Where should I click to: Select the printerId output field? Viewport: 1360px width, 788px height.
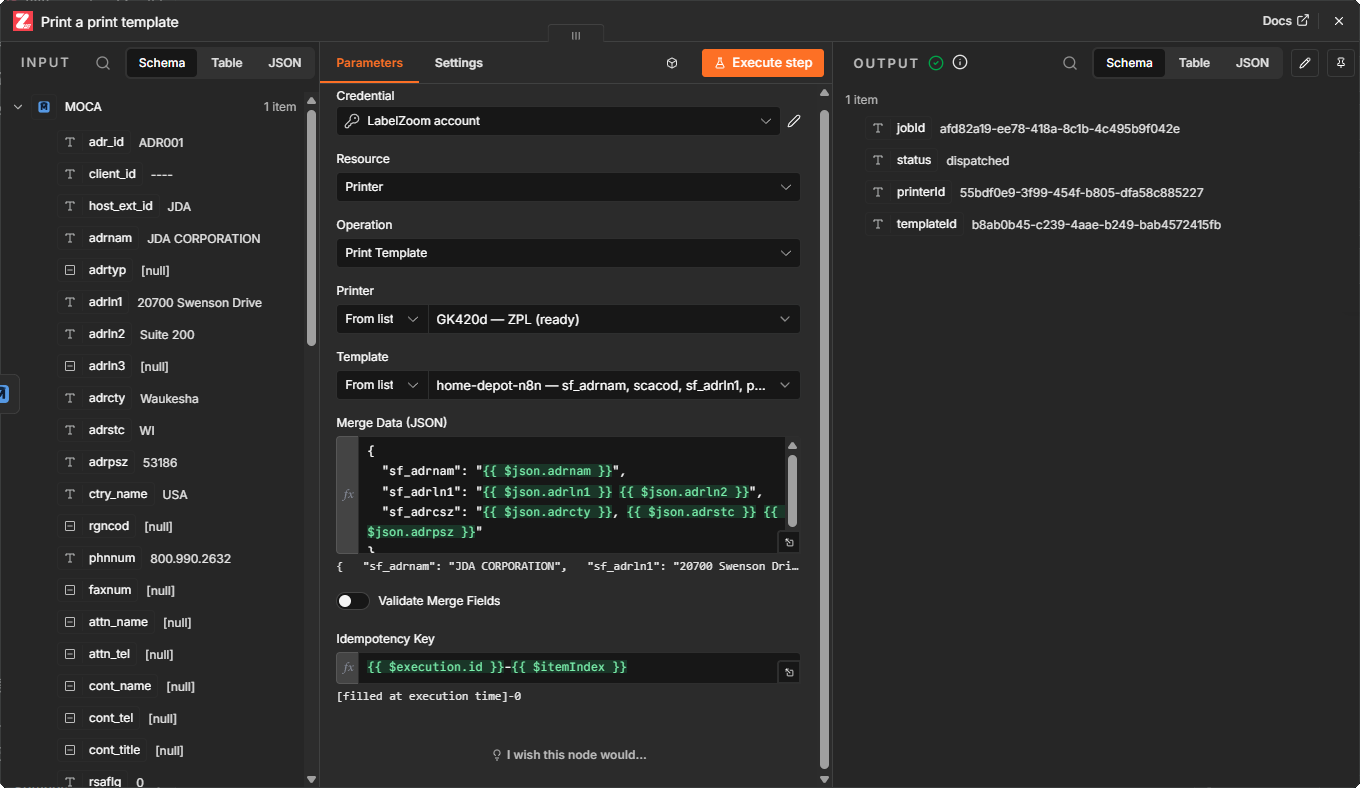click(920, 192)
